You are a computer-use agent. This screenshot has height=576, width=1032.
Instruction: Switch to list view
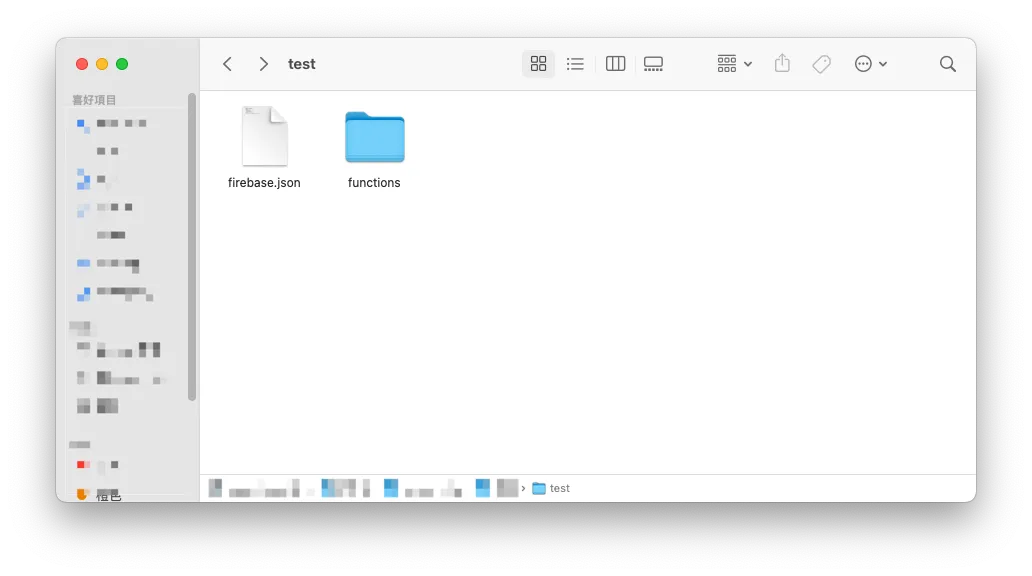pyautogui.click(x=575, y=64)
